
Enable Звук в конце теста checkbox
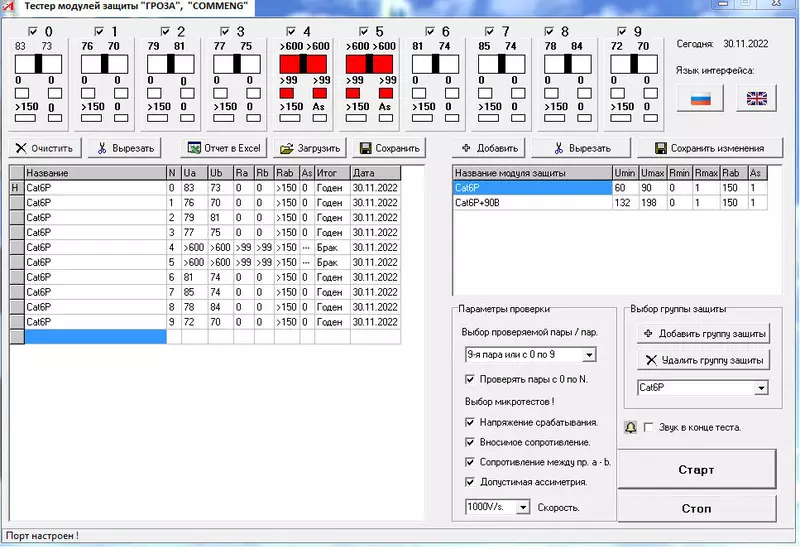click(x=648, y=427)
